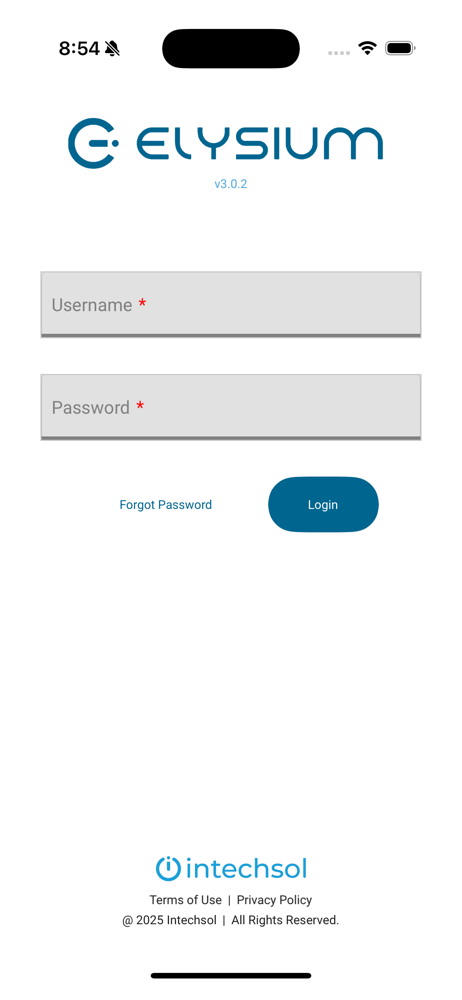This screenshot has width=462, height=1000.
Task: Tap the v3.0.2 version label
Action: 231,184
